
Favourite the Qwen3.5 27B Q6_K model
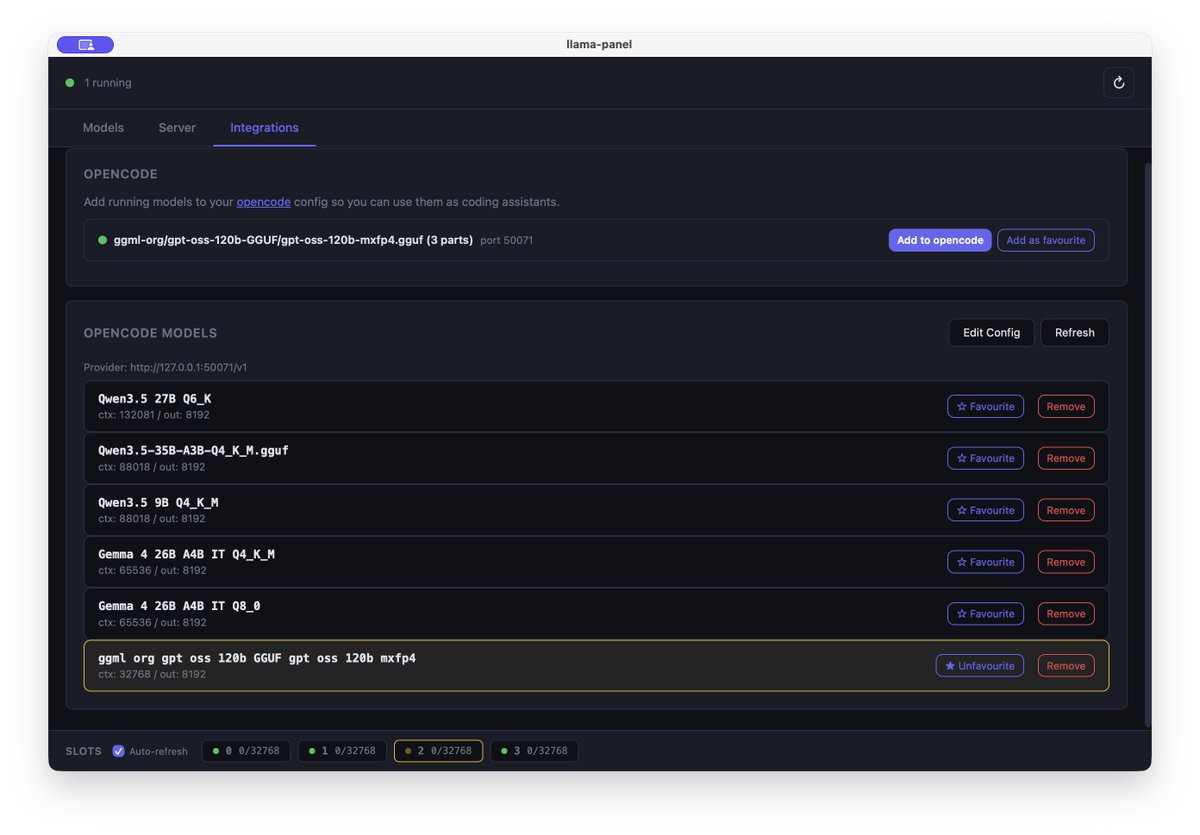point(986,406)
